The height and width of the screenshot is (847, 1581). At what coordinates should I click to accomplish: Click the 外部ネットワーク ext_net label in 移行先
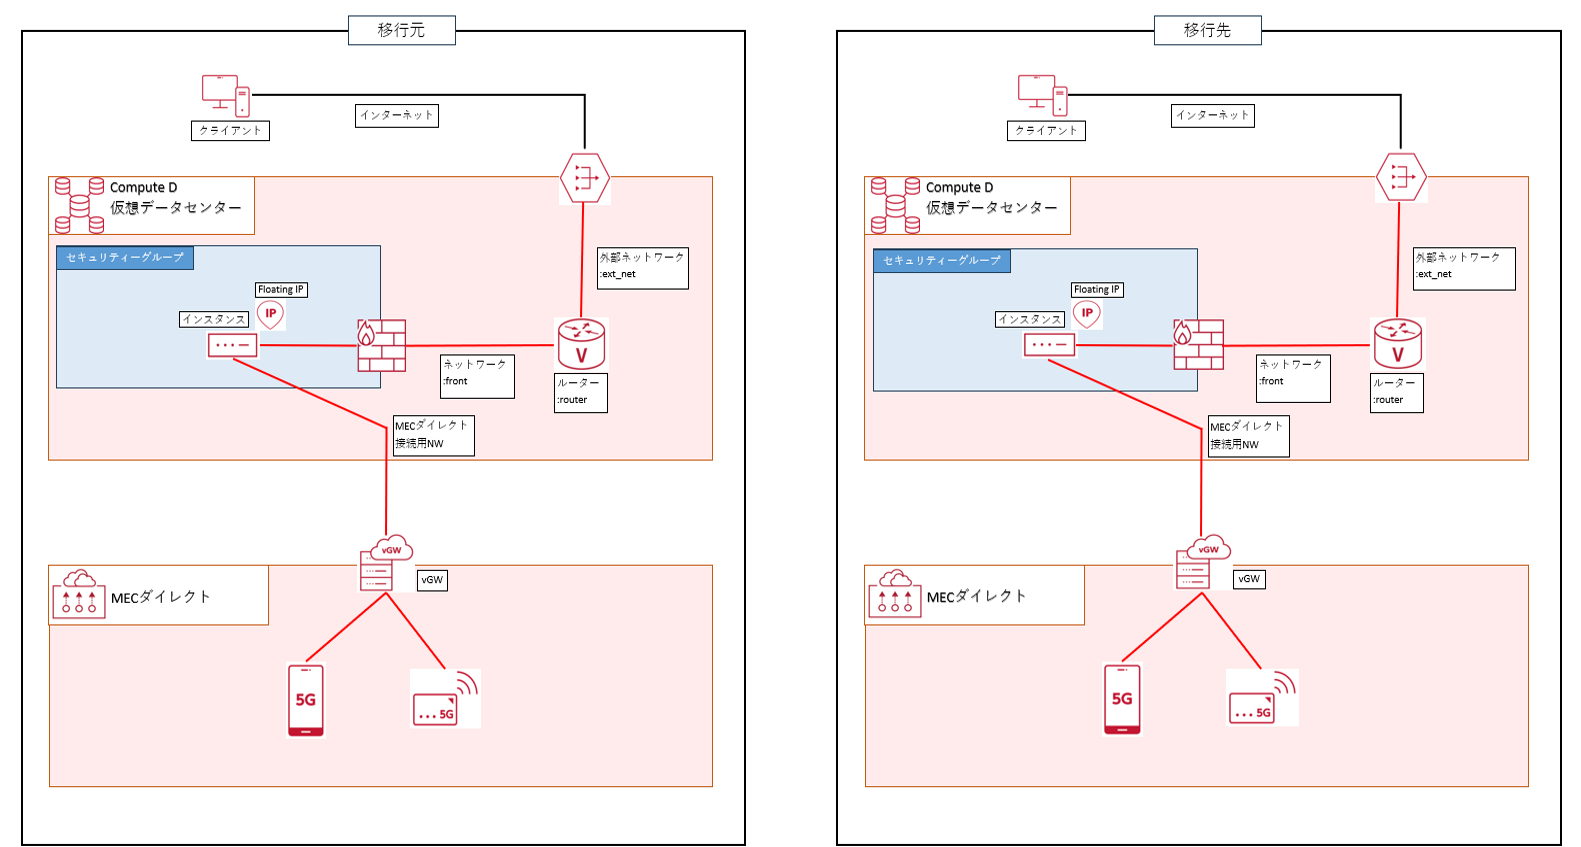click(x=1463, y=268)
